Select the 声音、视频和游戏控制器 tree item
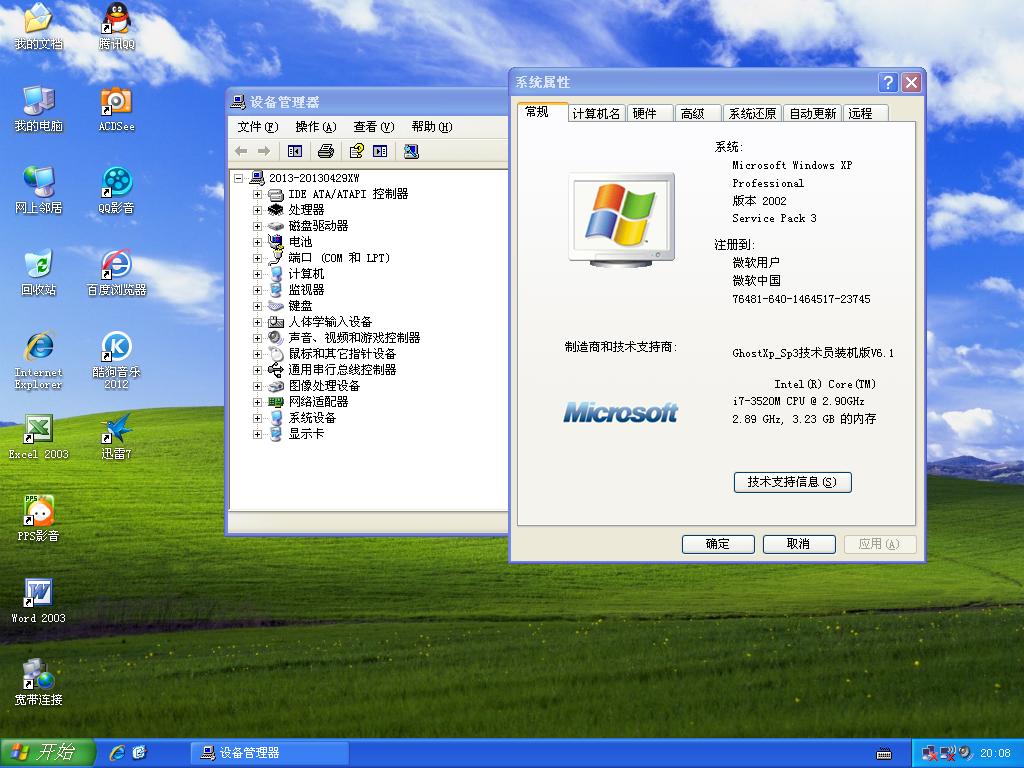1024x768 pixels. (x=354, y=338)
